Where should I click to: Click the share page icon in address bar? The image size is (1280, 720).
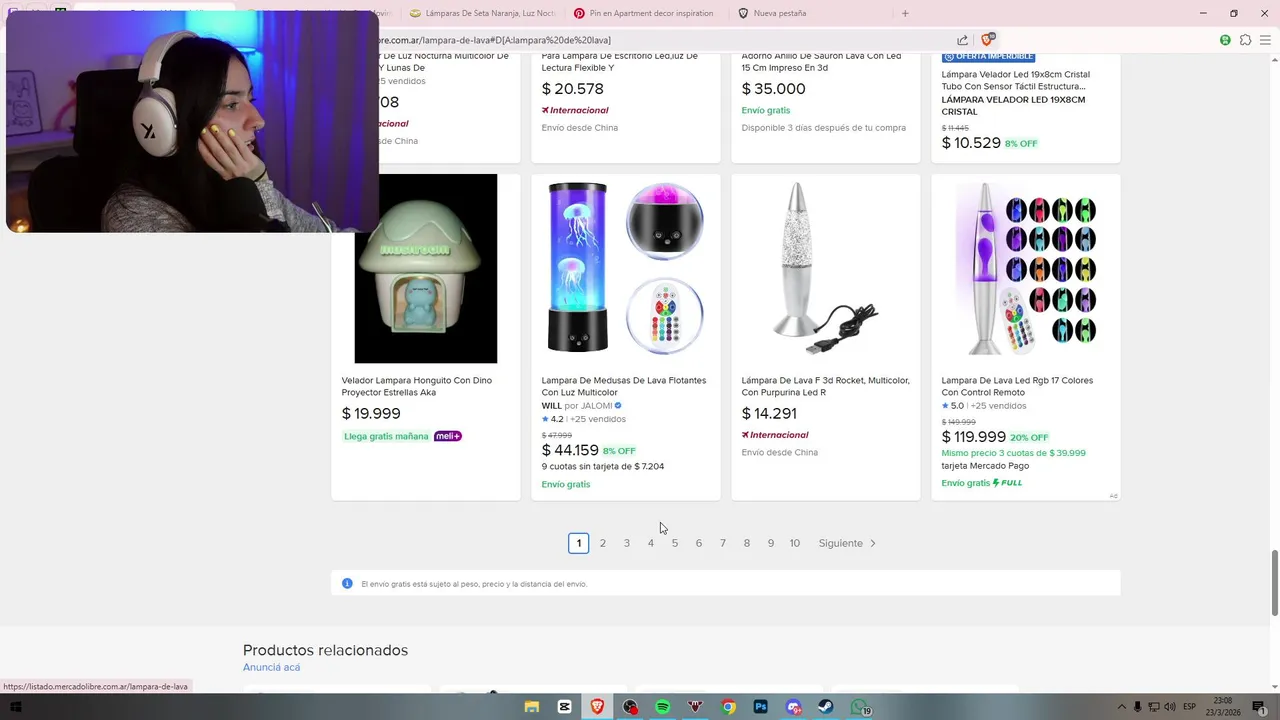962,40
